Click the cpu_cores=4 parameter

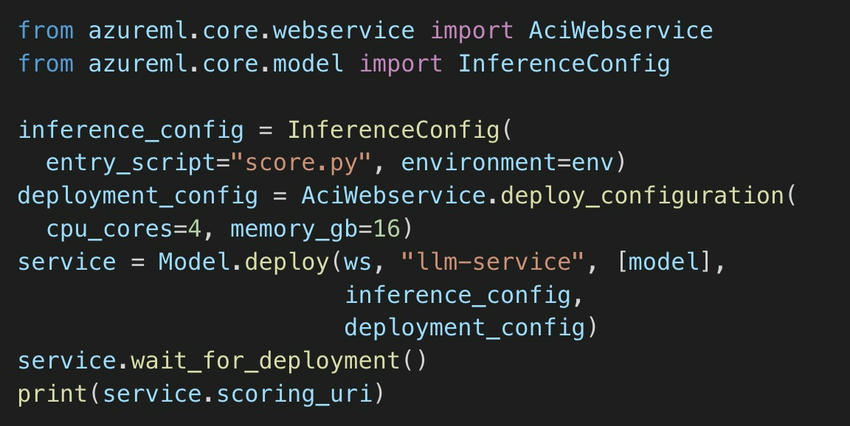pos(124,229)
